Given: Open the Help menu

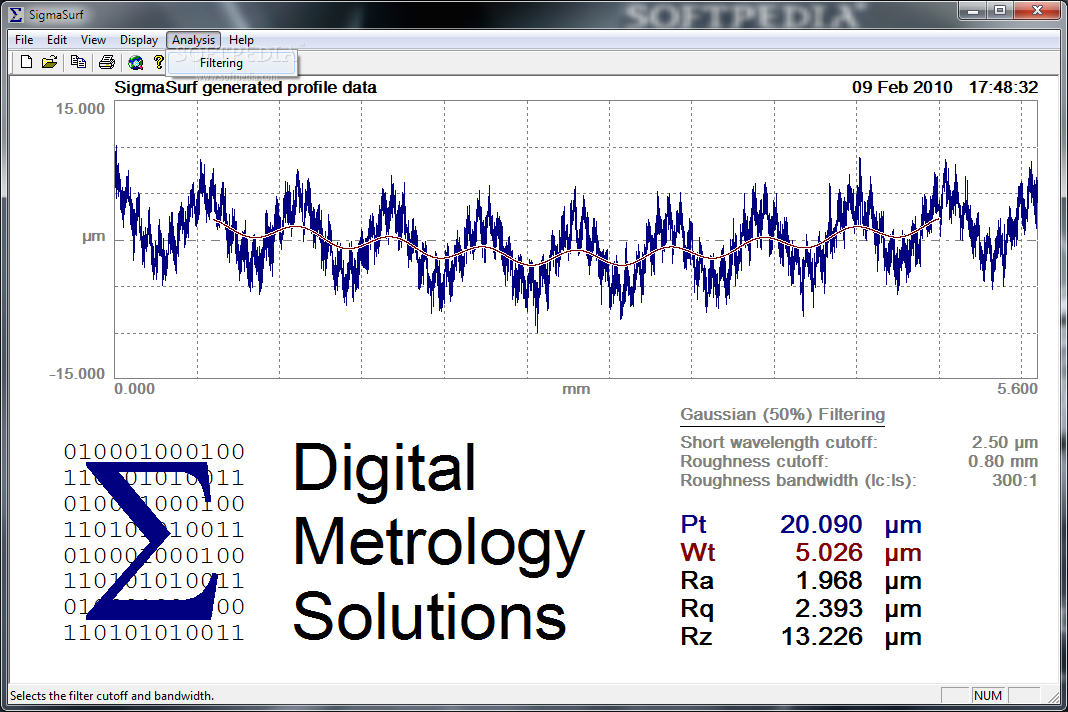Looking at the screenshot, I should [241, 40].
